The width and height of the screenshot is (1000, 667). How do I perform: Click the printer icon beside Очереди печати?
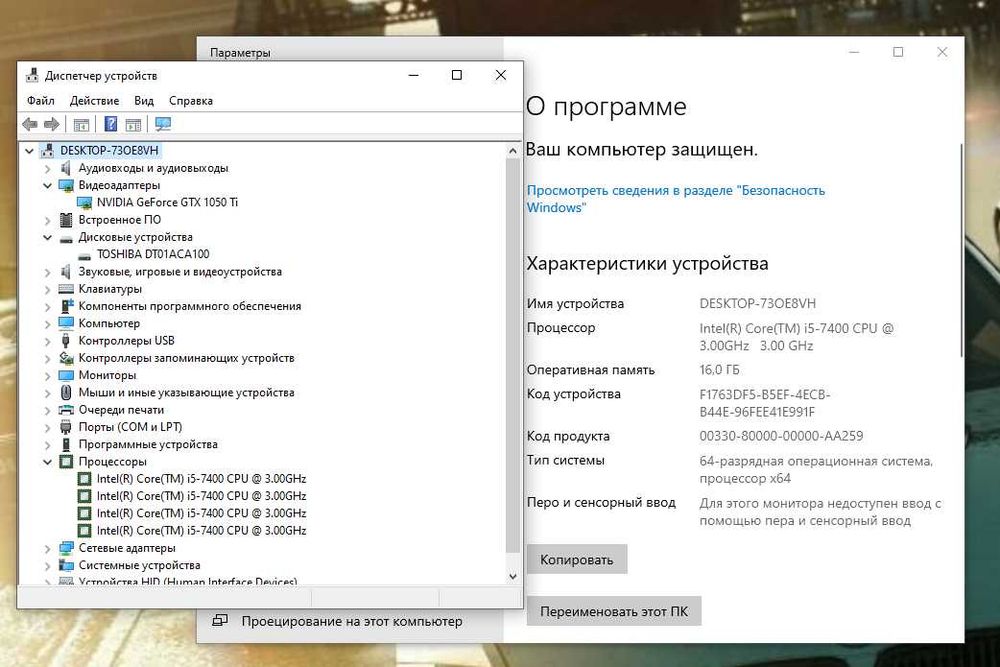coord(66,409)
